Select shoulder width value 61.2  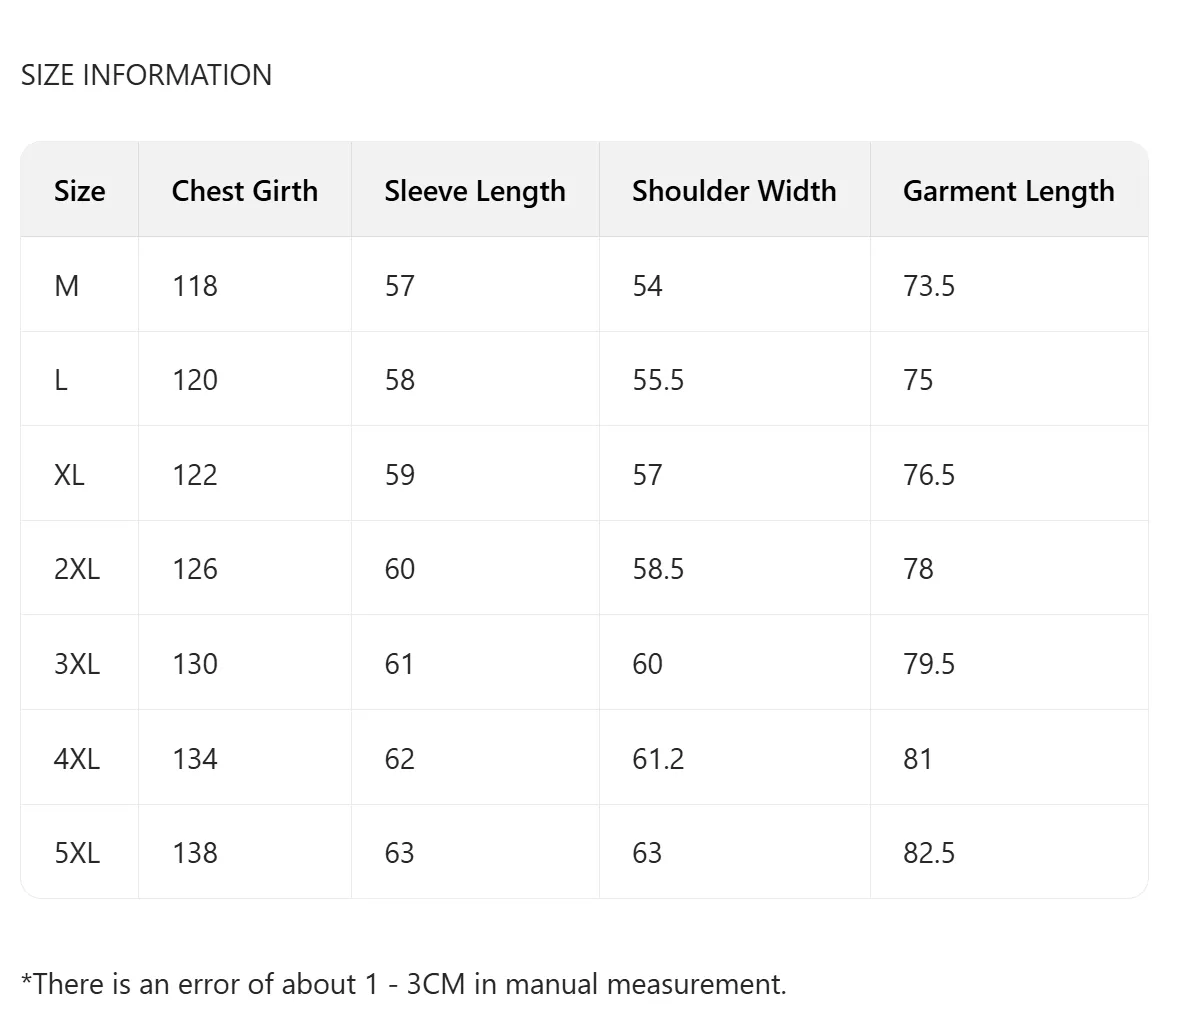pyautogui.click(x=658, y=759)
